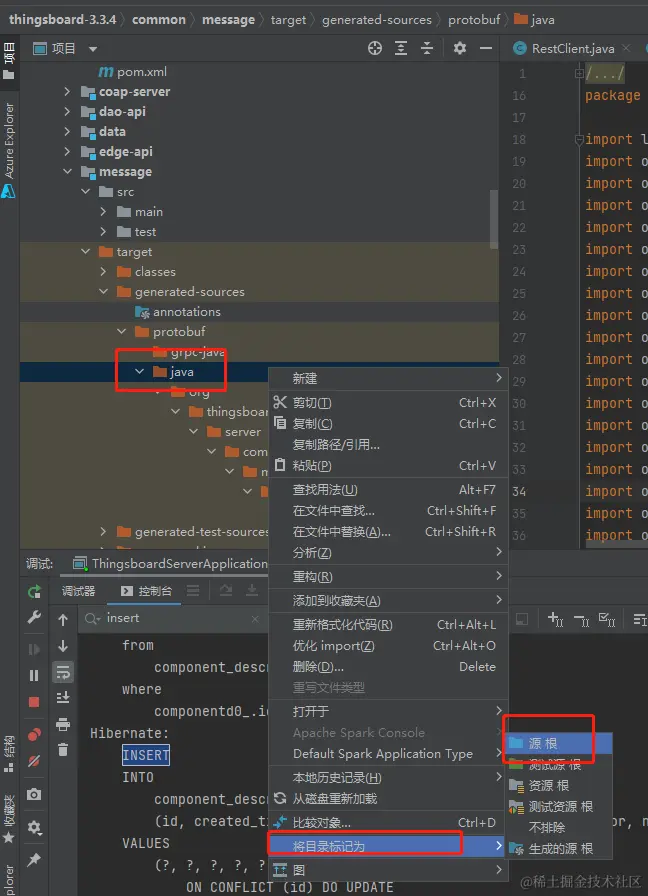Collapse the target folder
Screen dimensions: 648x896
(x=85, y=251)
